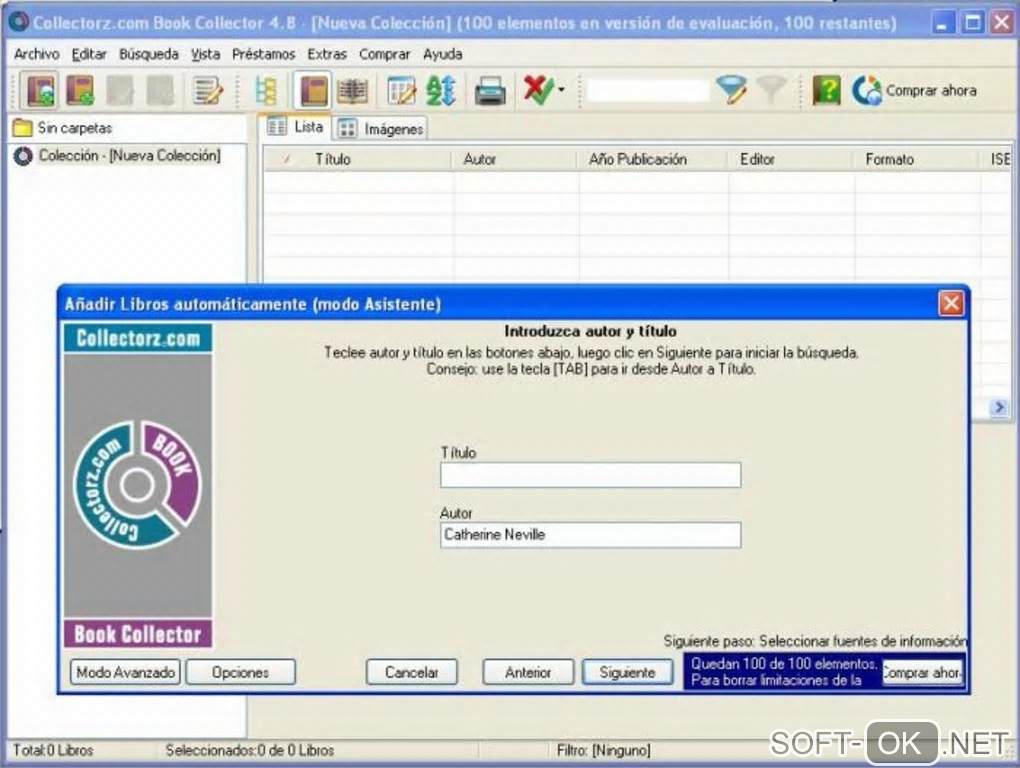Screen dimensions: 1020x768
Task: Click the Opciones button
Action: point(241,672)
